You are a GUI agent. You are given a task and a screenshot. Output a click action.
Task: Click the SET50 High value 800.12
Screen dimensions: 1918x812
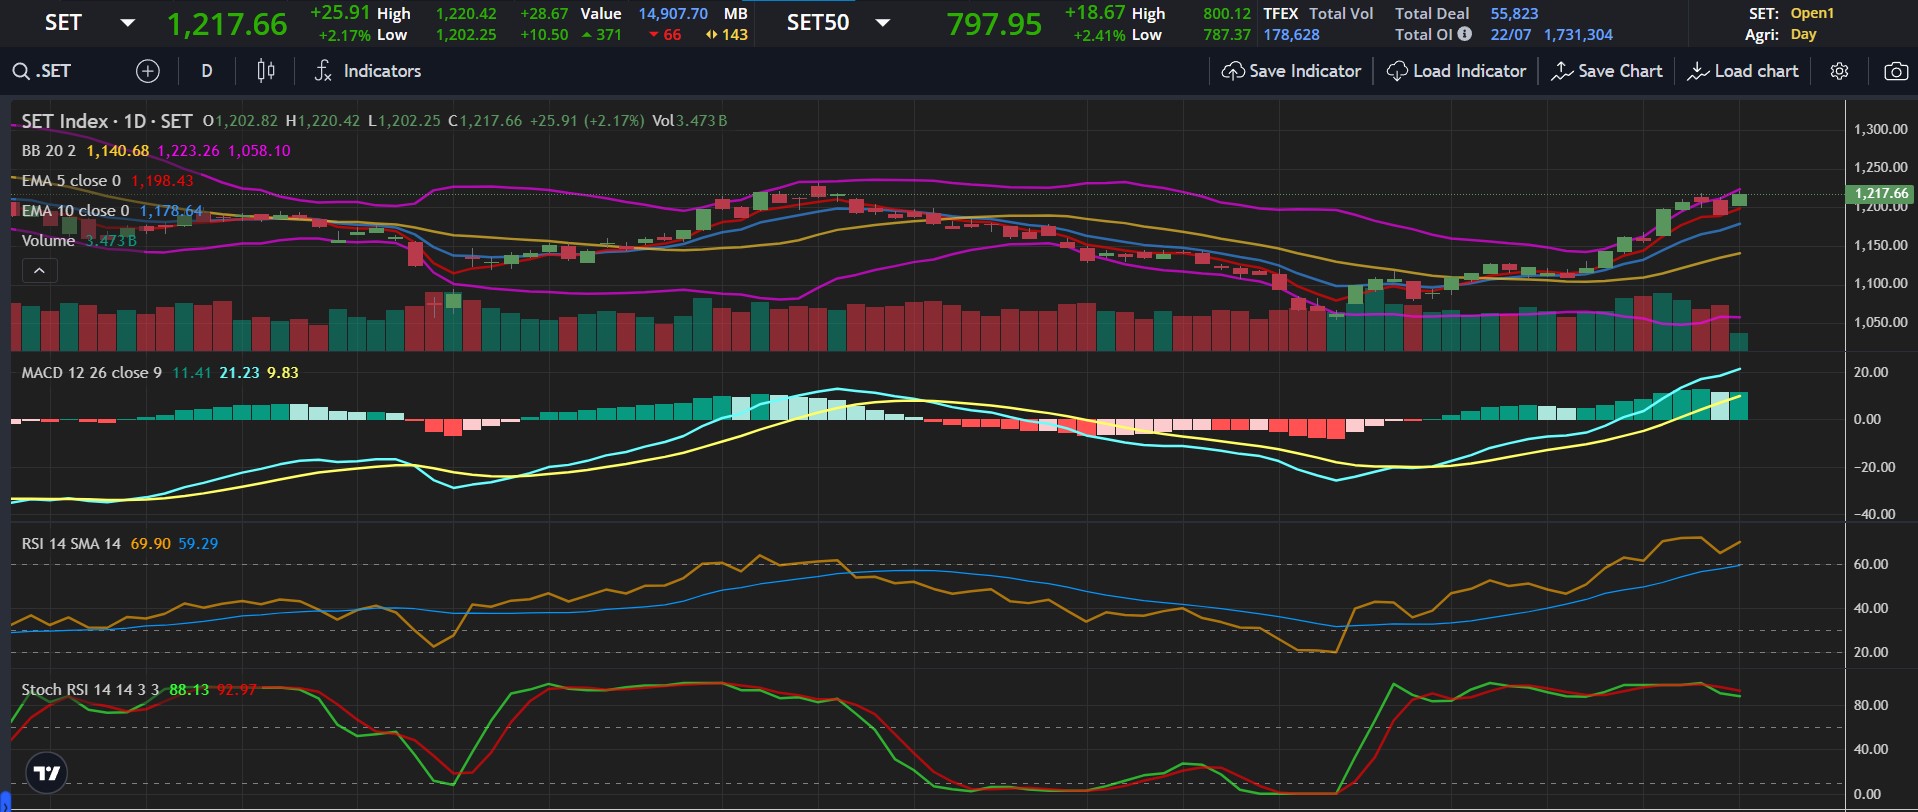tap(1226, 14)
